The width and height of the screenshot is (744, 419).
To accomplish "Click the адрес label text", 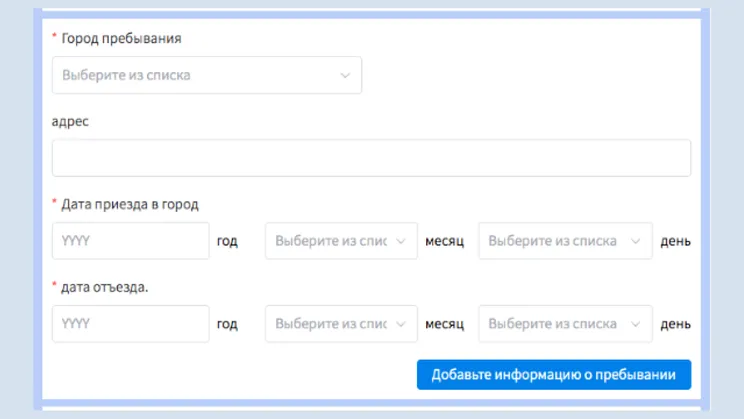I will 70,122.
